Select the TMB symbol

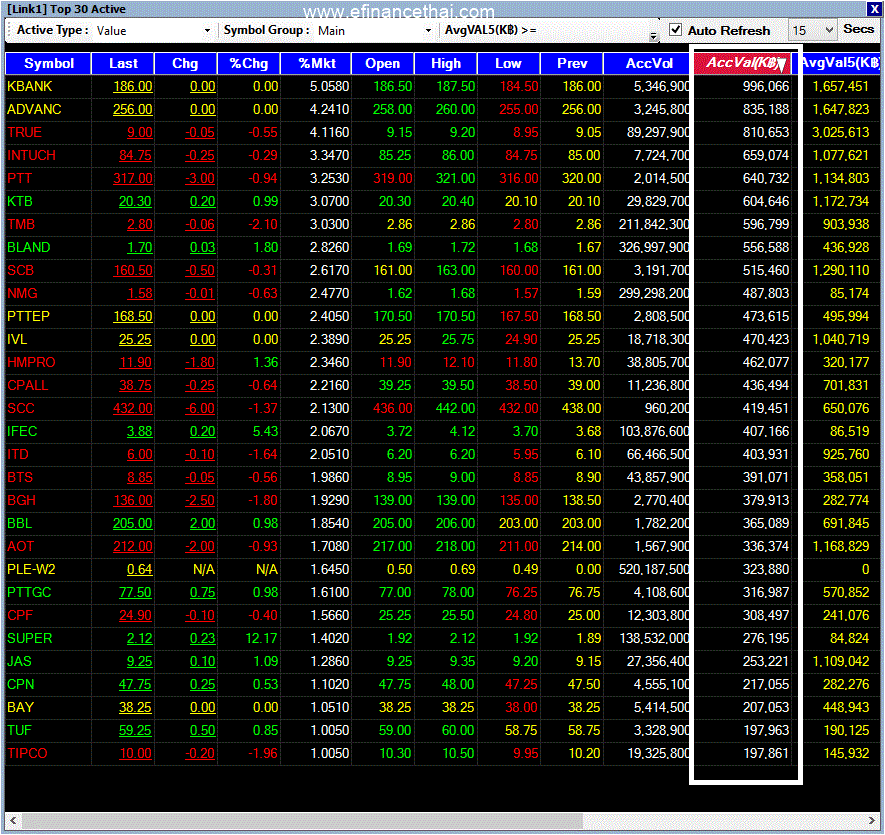(21, 225)
